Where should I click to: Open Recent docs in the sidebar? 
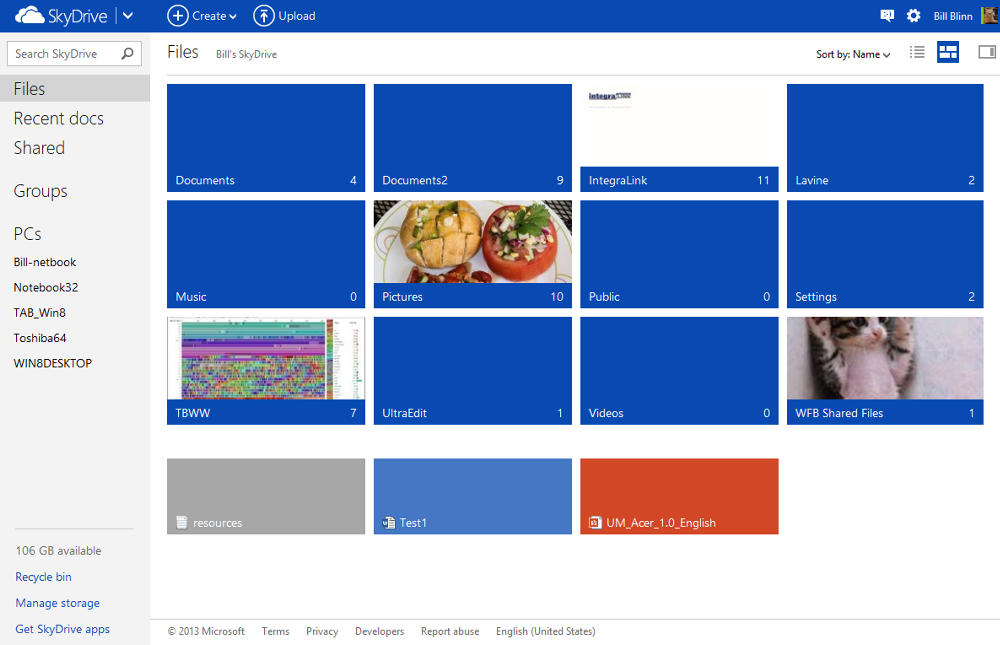59,118
